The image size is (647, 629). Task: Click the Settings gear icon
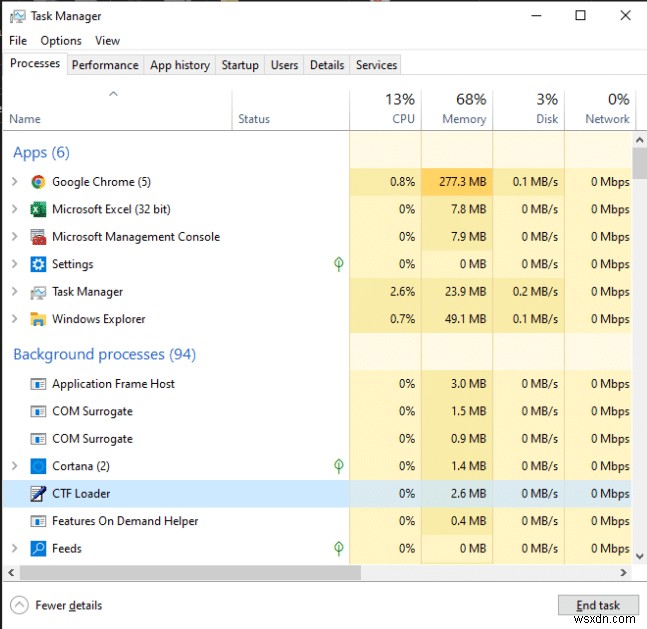coord(38,264)
